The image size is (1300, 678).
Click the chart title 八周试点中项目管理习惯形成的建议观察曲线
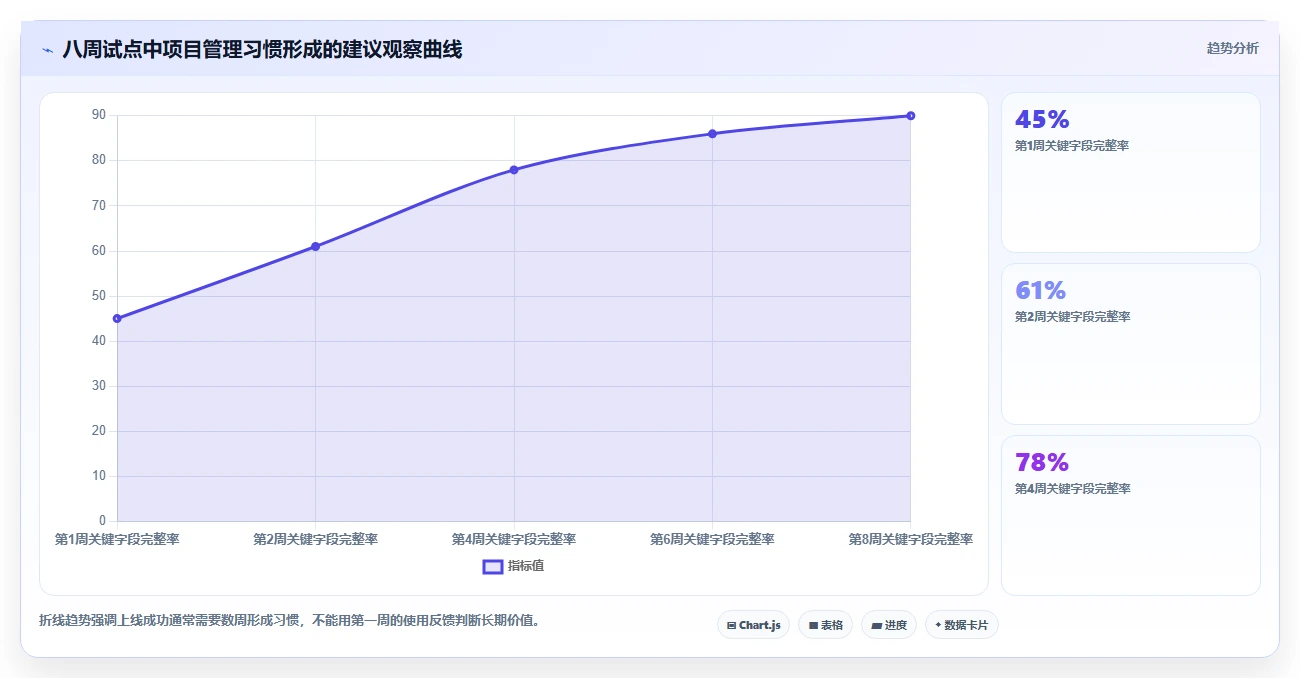(x=262, y=49)
